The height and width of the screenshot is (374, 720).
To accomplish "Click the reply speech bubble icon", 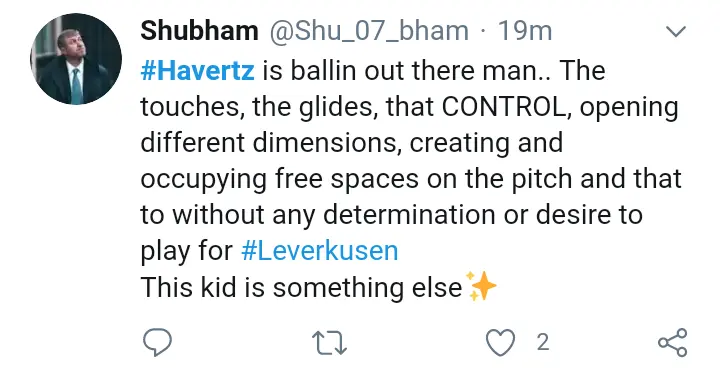I will point(158,342).
